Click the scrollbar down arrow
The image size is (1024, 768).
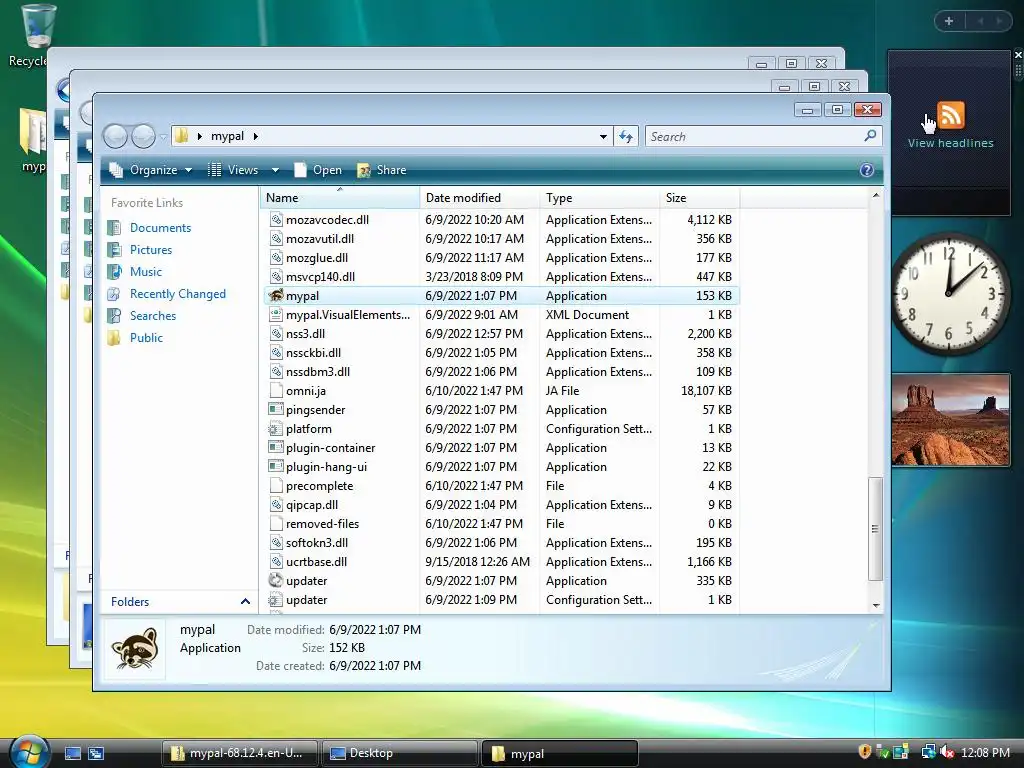click(876, 606)
